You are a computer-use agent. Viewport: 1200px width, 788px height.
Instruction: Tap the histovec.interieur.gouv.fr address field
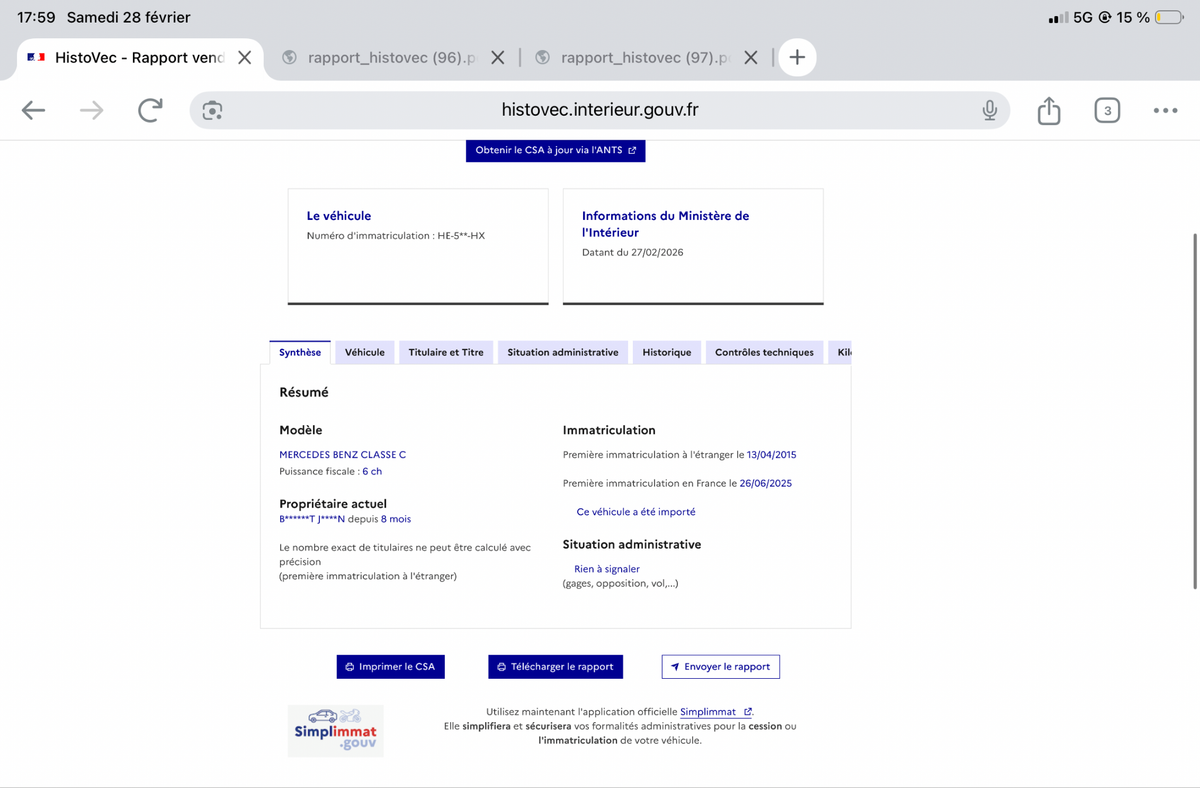click(599, 110)
